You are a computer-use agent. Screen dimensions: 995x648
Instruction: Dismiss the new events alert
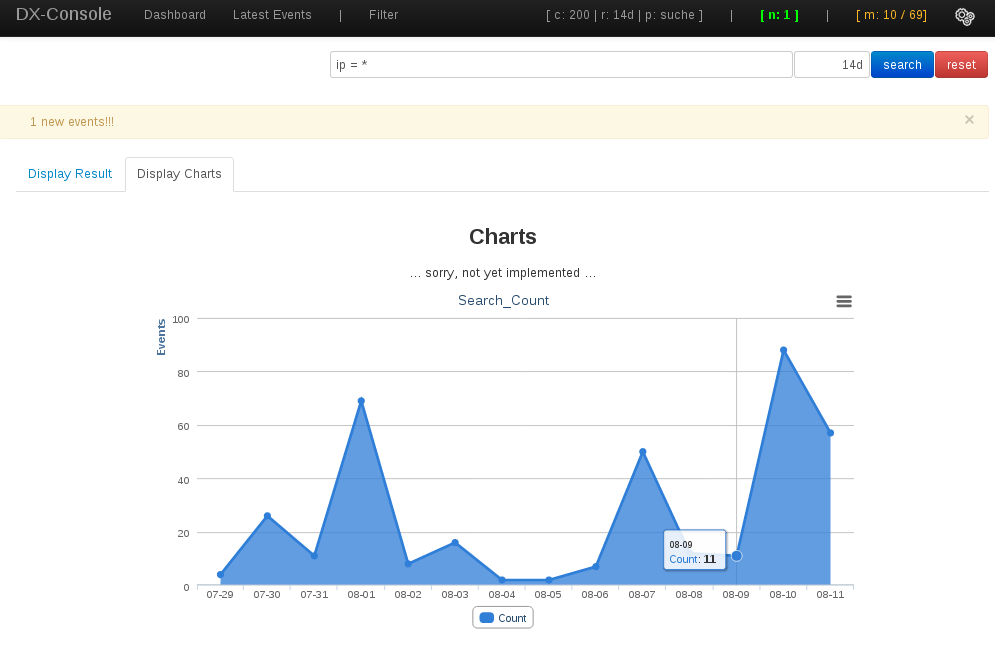click(969, 119)
